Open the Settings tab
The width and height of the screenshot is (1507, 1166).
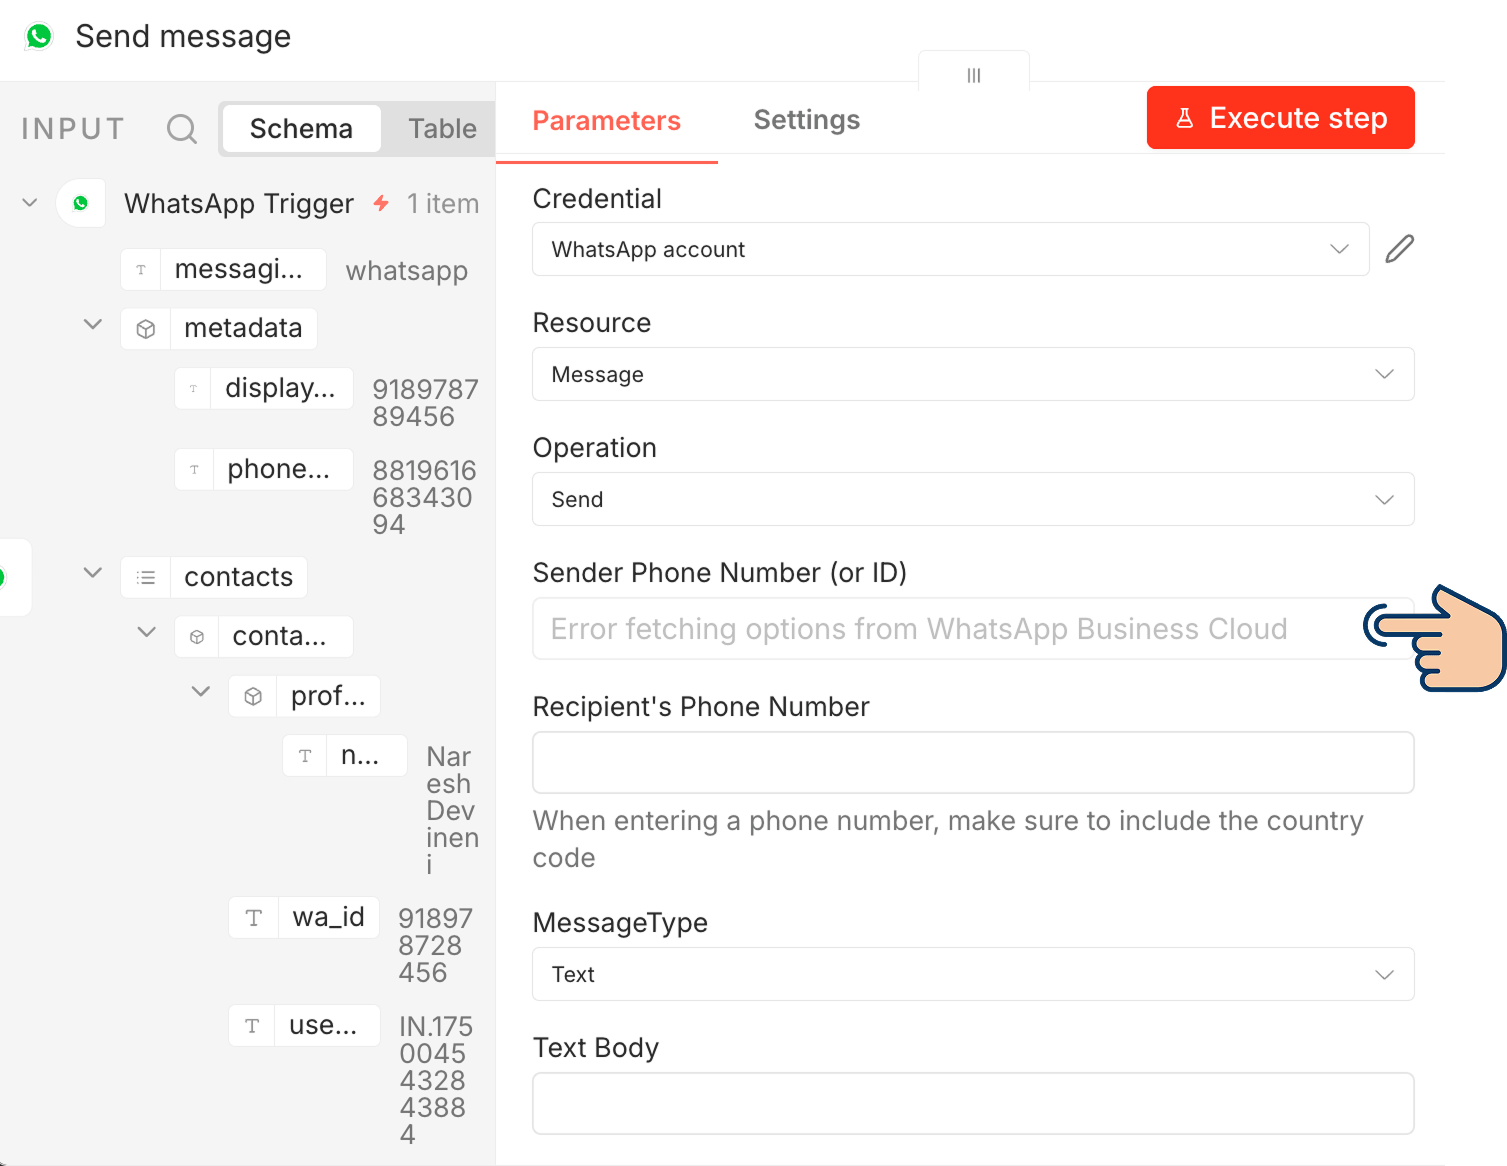click(x=806, y=120)
